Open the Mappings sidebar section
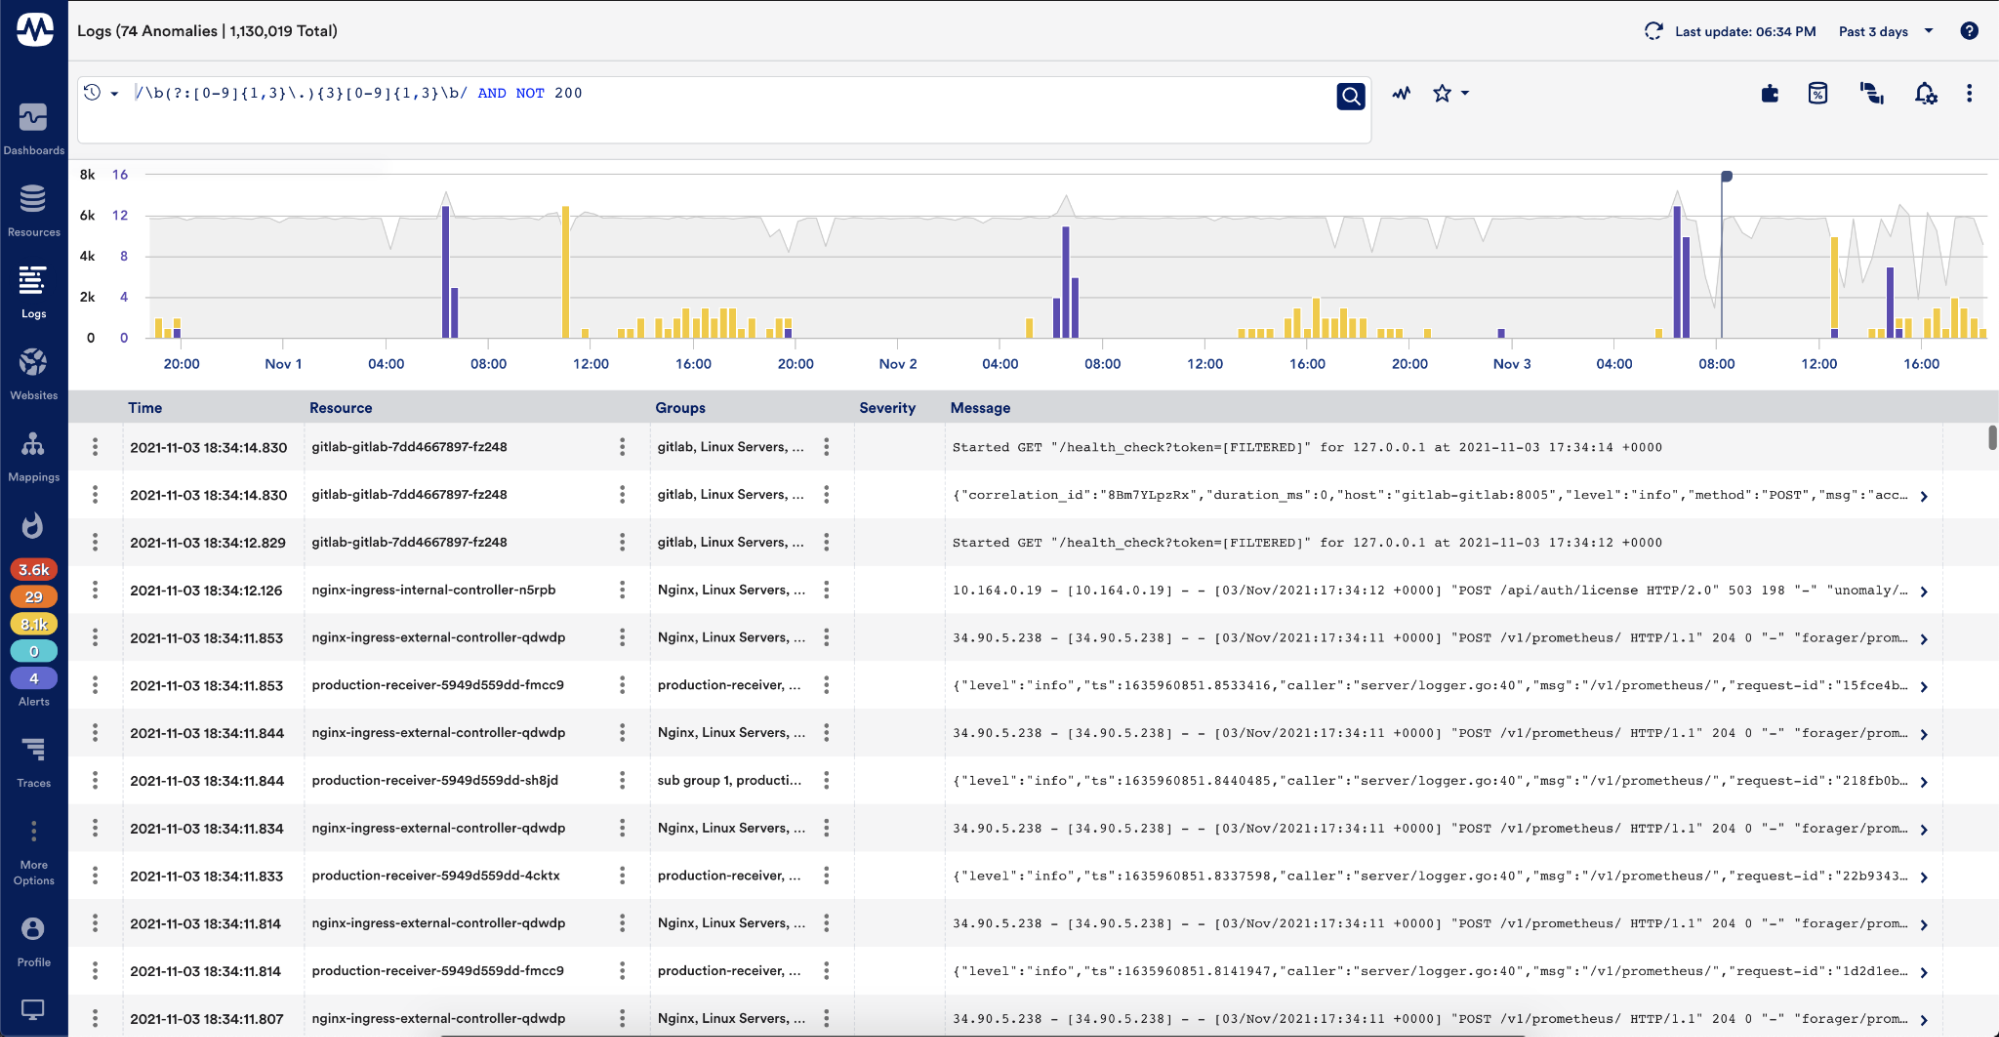The height and width of the screenshot is (1037, 1999). (x=33, y=456)
